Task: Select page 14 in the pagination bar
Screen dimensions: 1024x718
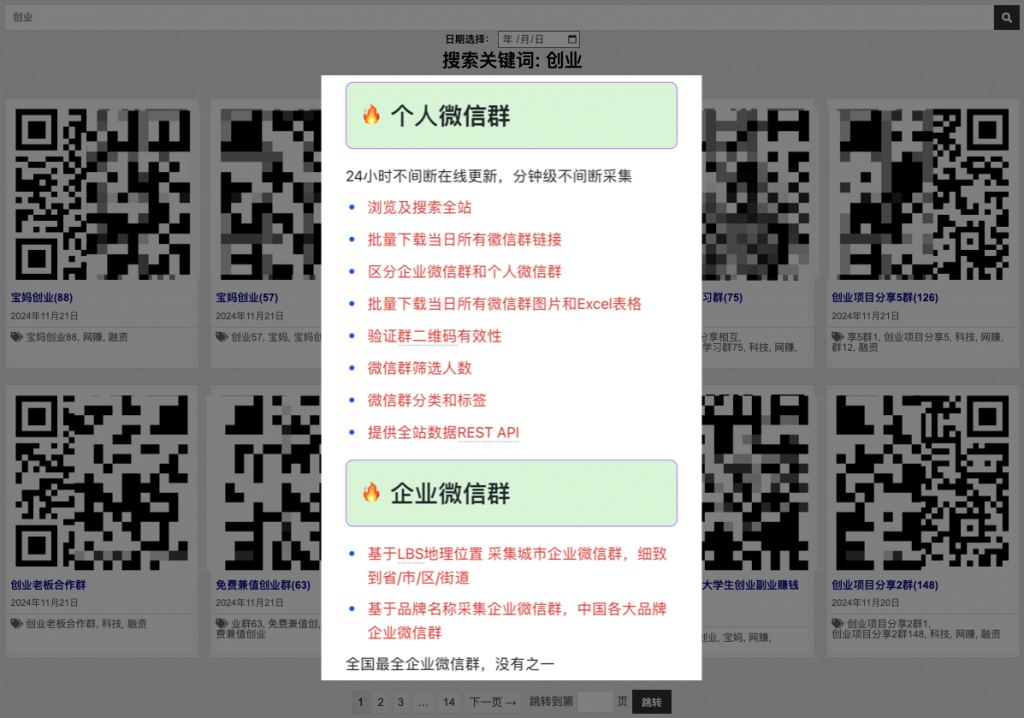Action: click(x=448, y=702)
